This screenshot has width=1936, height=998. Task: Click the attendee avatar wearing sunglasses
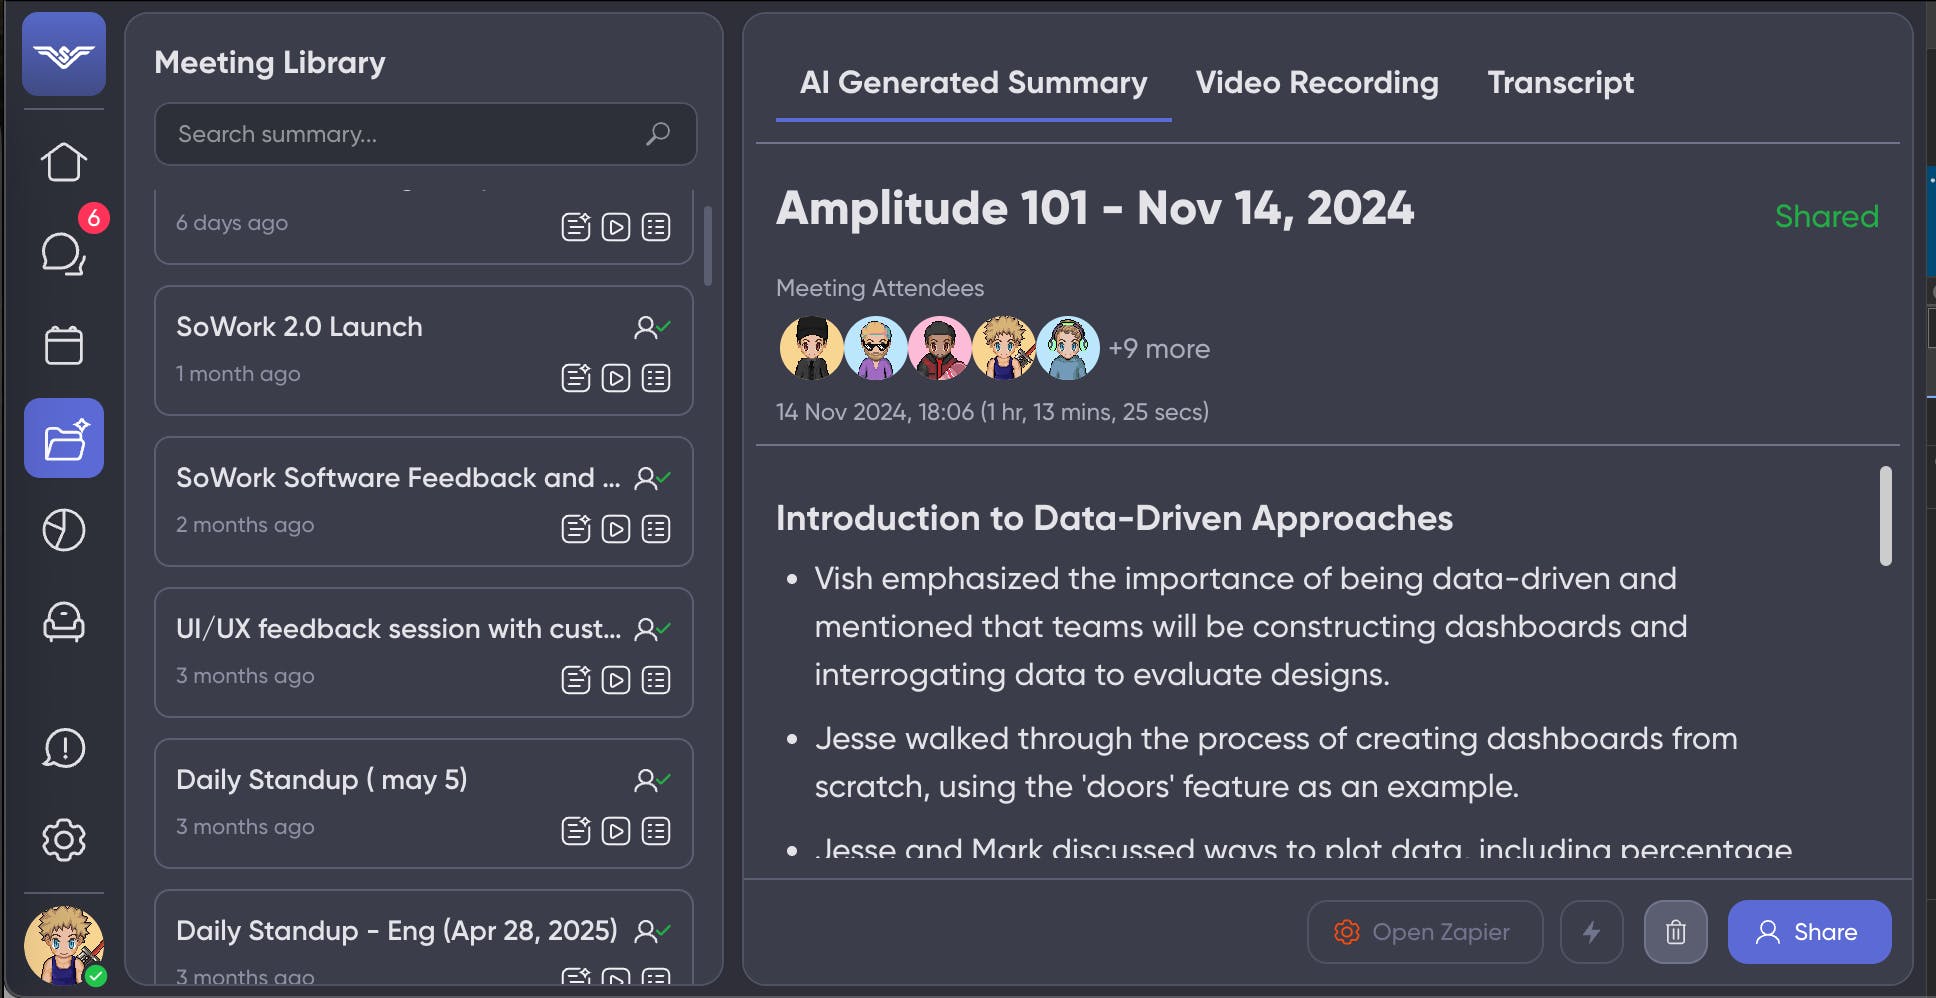click(875, 348)
